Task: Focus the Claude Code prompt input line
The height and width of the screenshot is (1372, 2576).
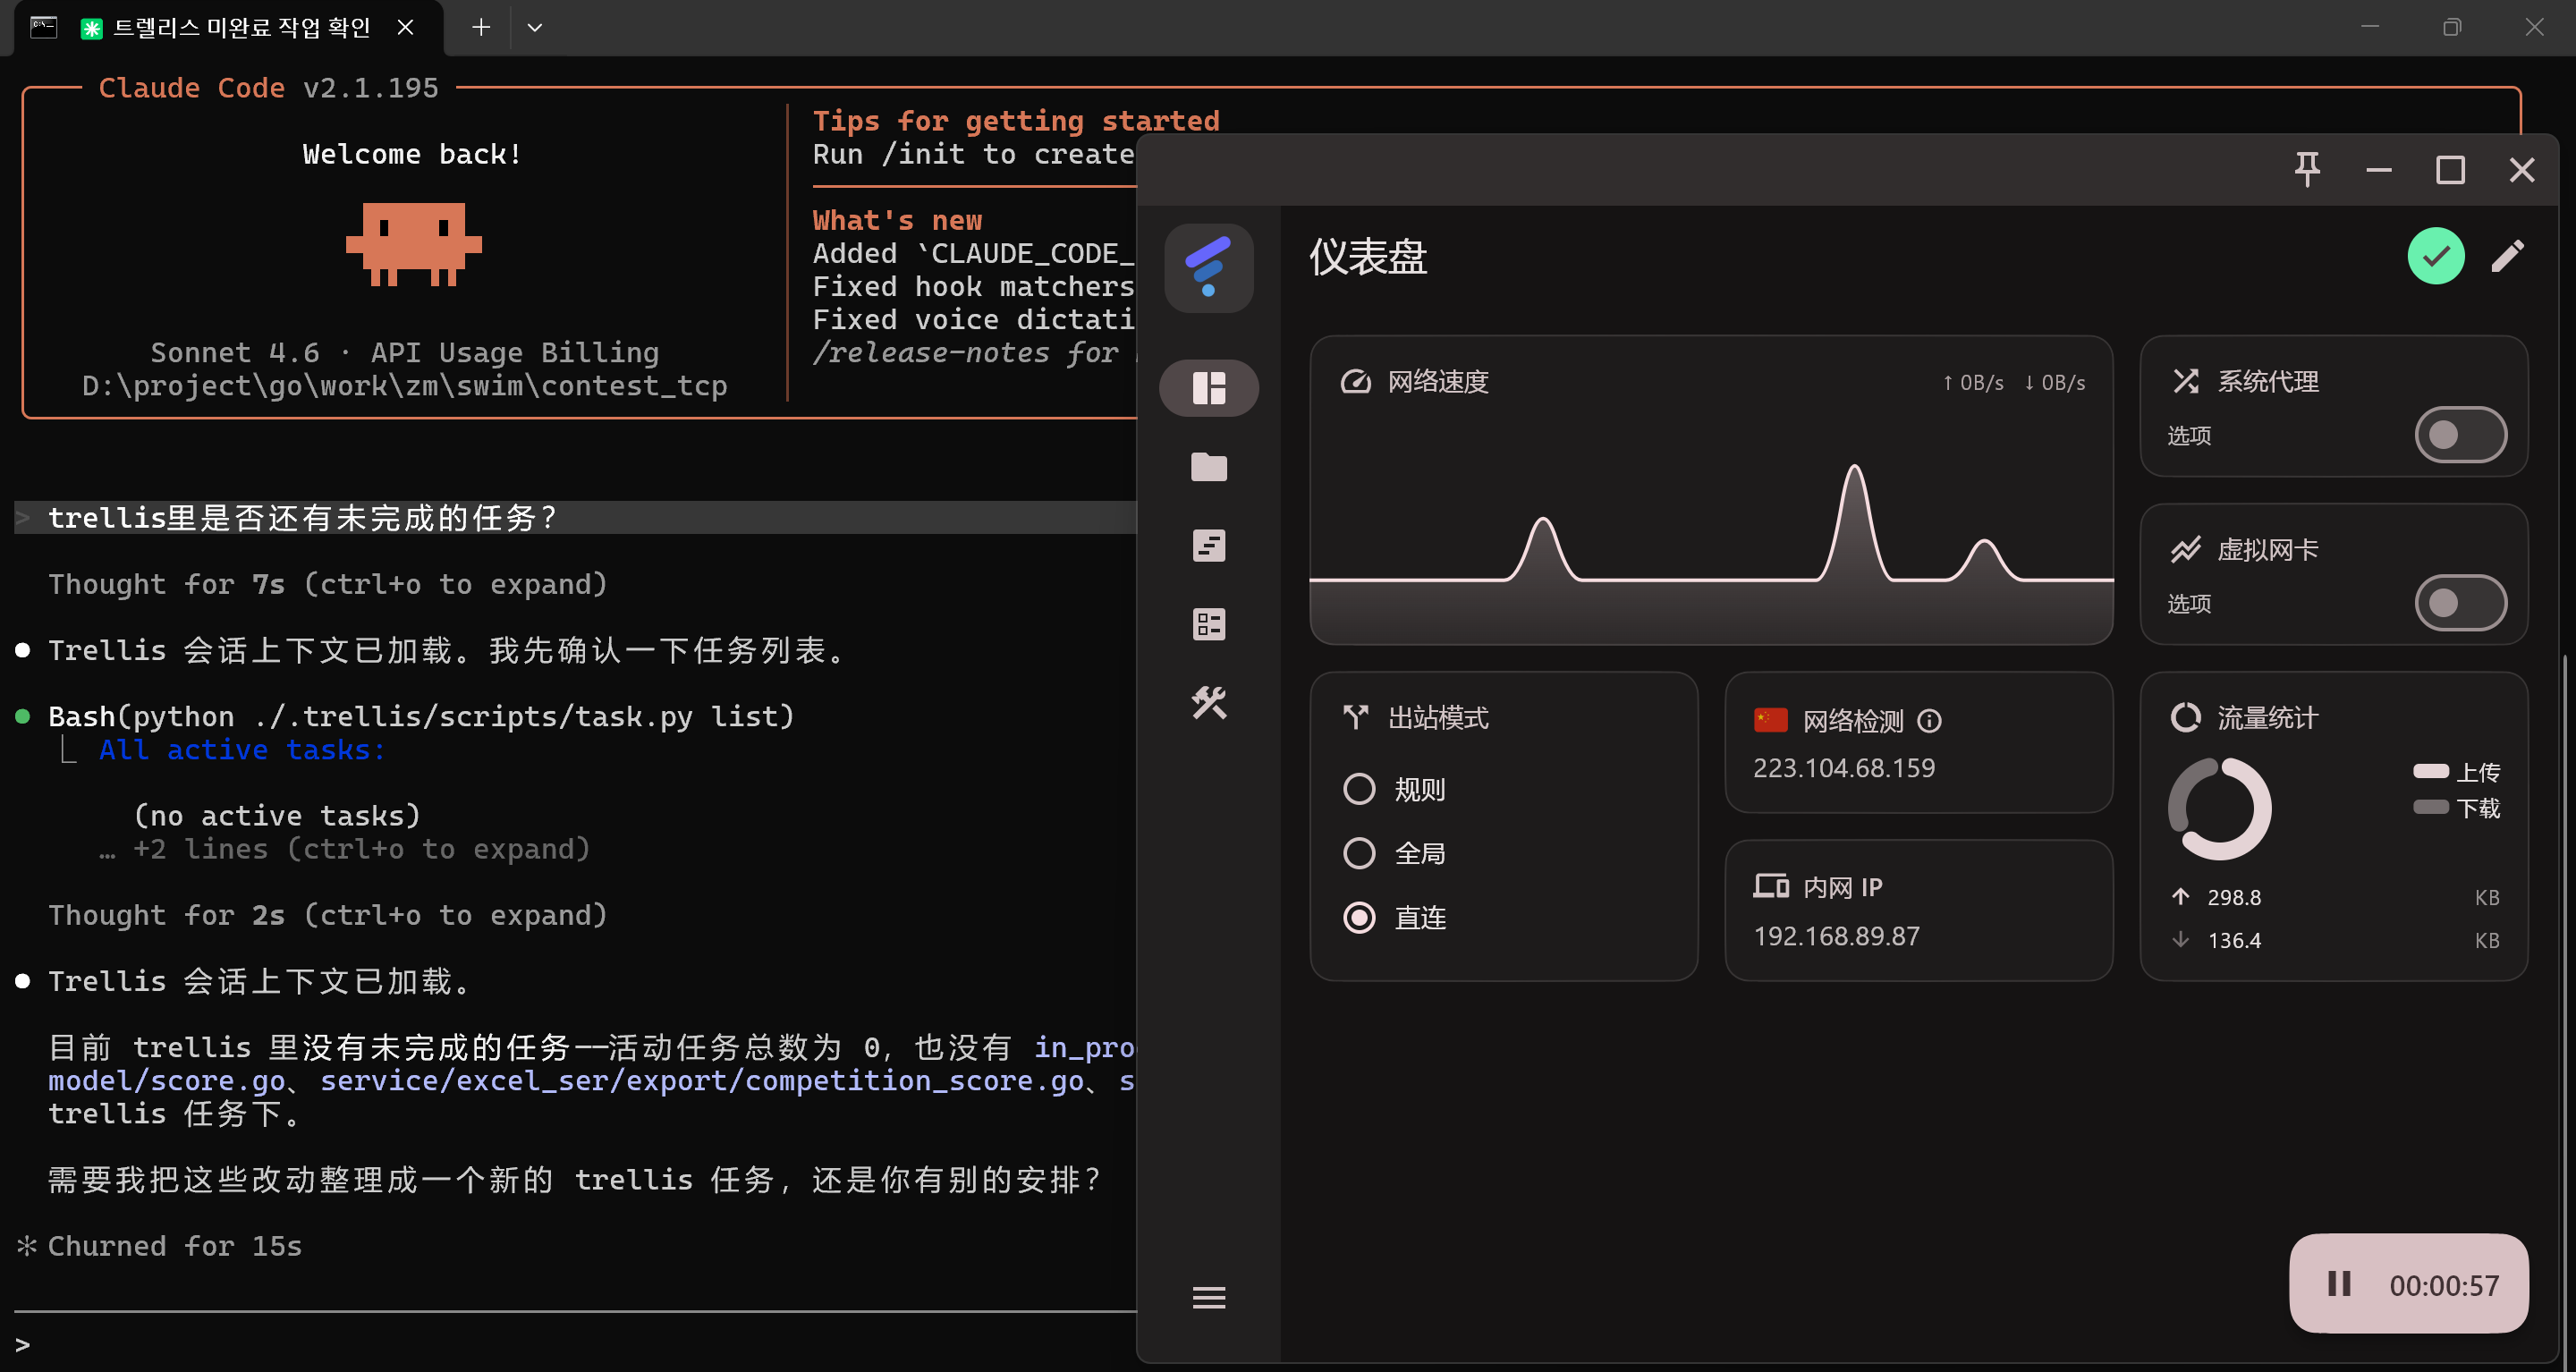Action: point(575,1344)
